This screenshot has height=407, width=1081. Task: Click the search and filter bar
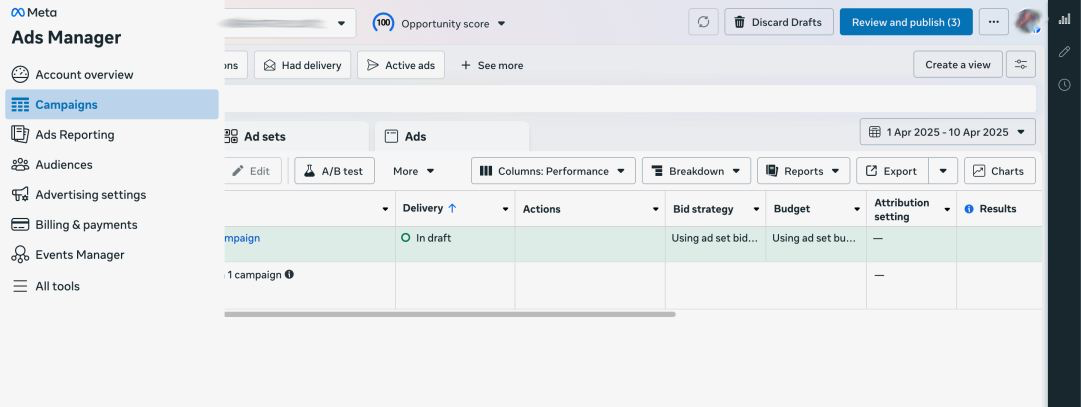(630, 99)
